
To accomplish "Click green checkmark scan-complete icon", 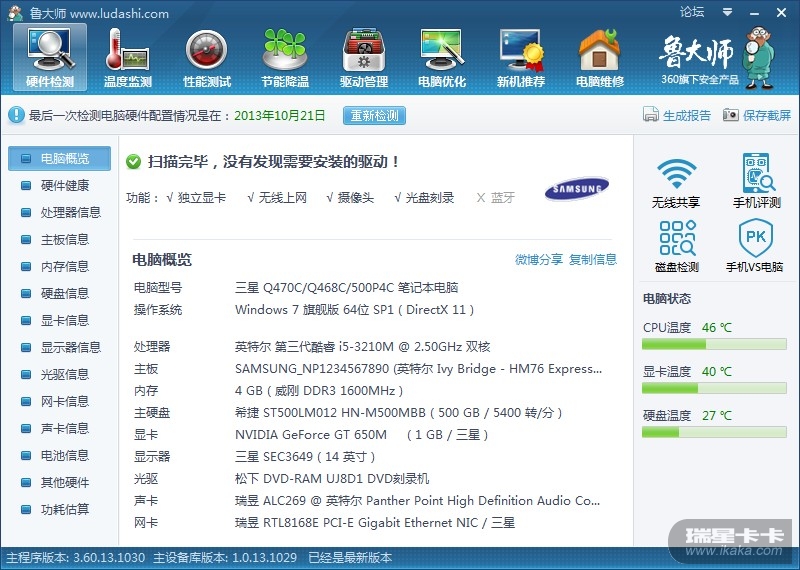I will (x=133, y=162).
